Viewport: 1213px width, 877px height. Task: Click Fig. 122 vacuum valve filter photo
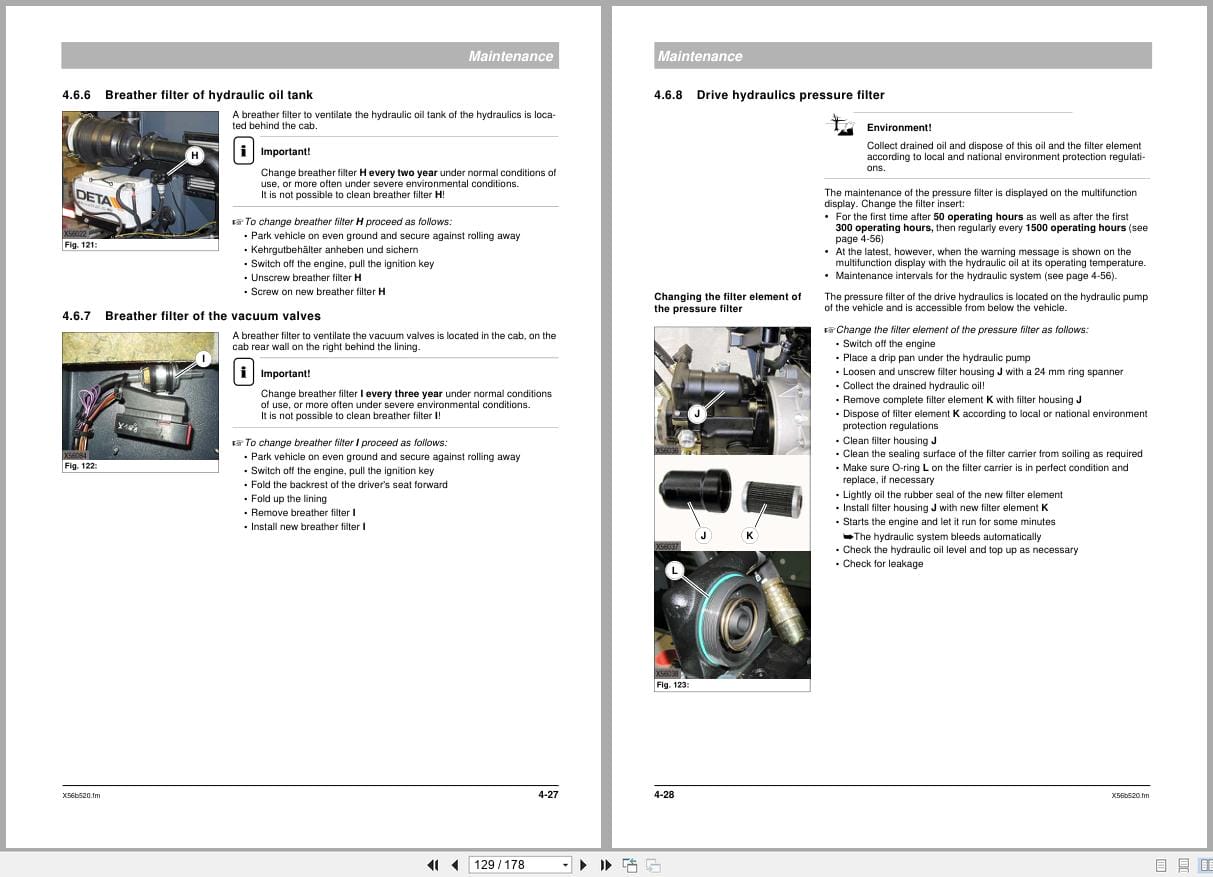(x=140, y=396)
